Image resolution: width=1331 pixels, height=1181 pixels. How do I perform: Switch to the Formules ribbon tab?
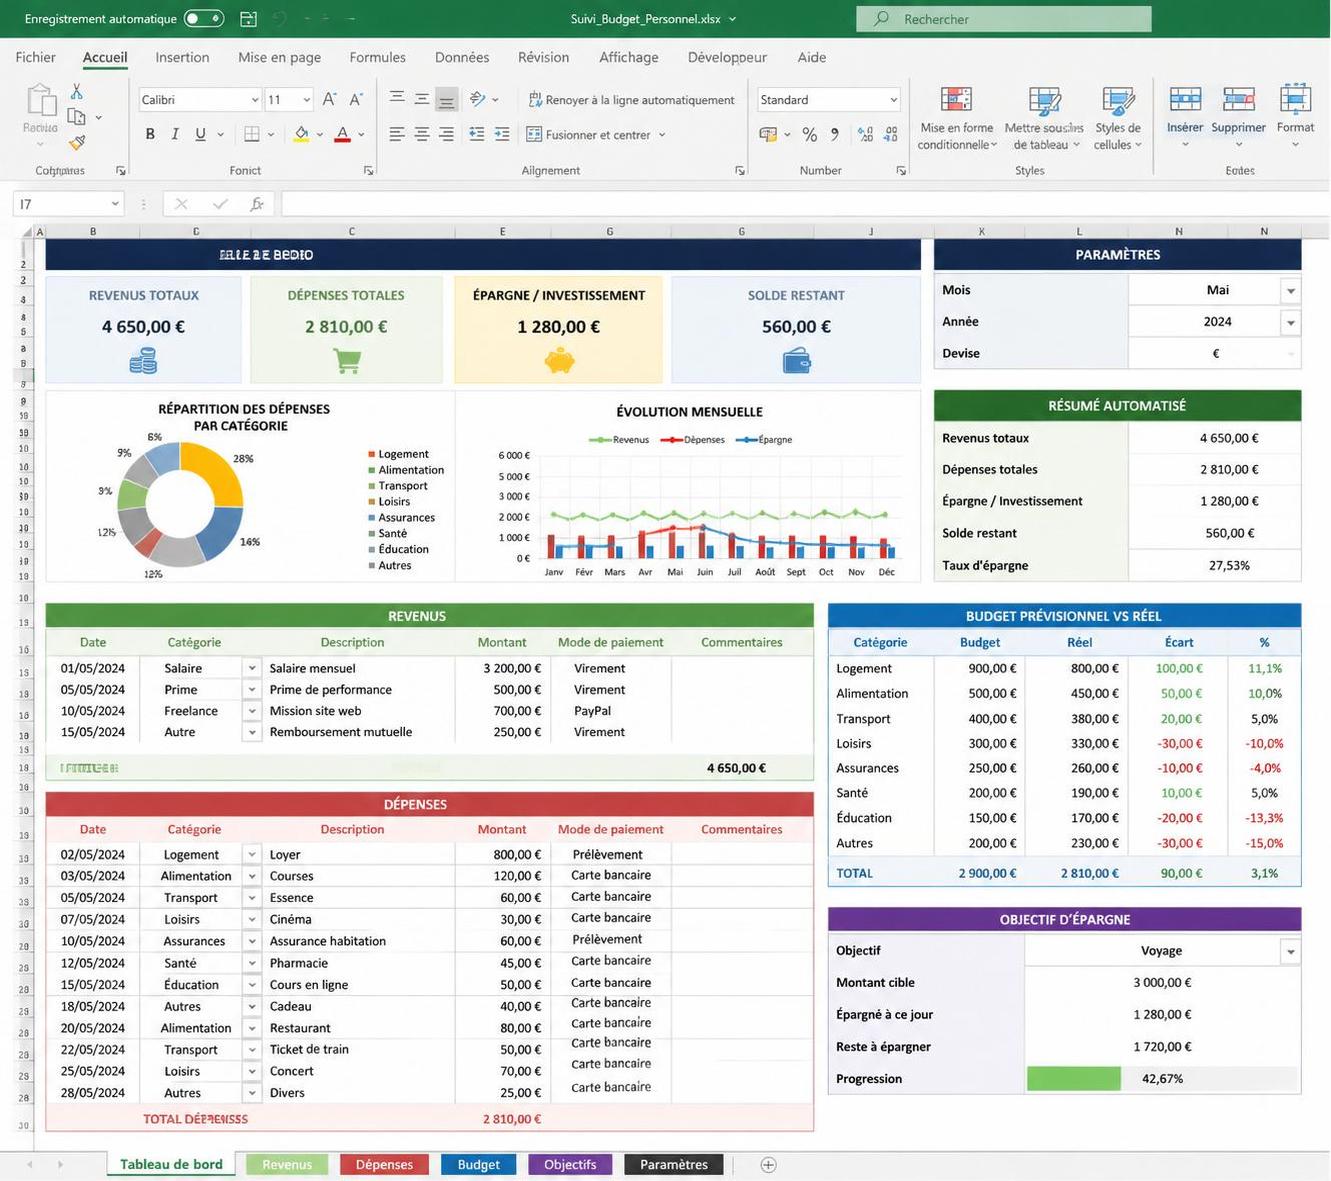click(x=377, y=57)
